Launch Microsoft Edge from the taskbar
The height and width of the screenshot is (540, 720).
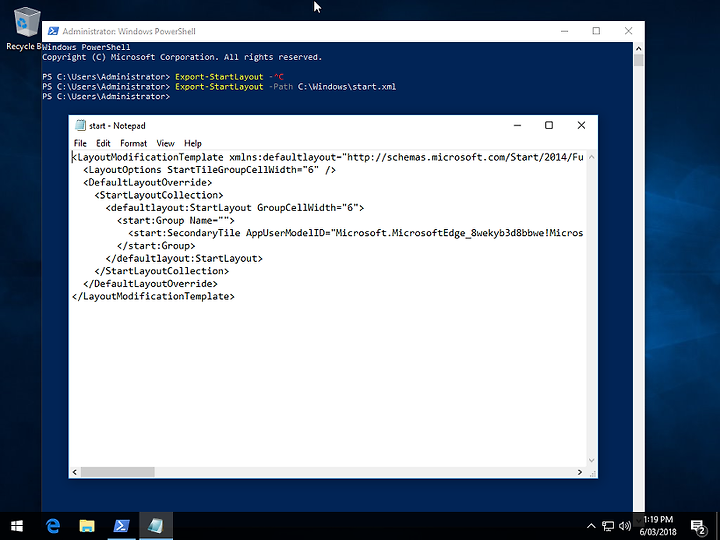pyautogui.click(x=53, y=526)
